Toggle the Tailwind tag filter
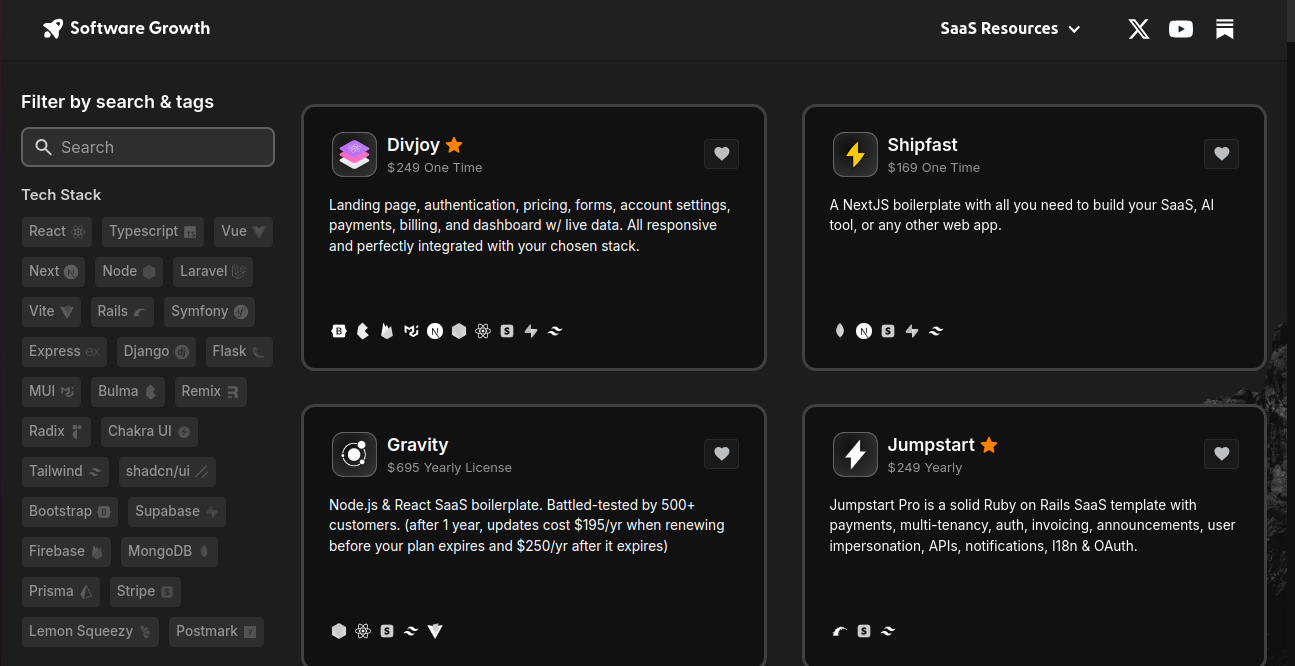Image resolution: width=1295 pixels, height=666 pixels. tap(66, 471)
